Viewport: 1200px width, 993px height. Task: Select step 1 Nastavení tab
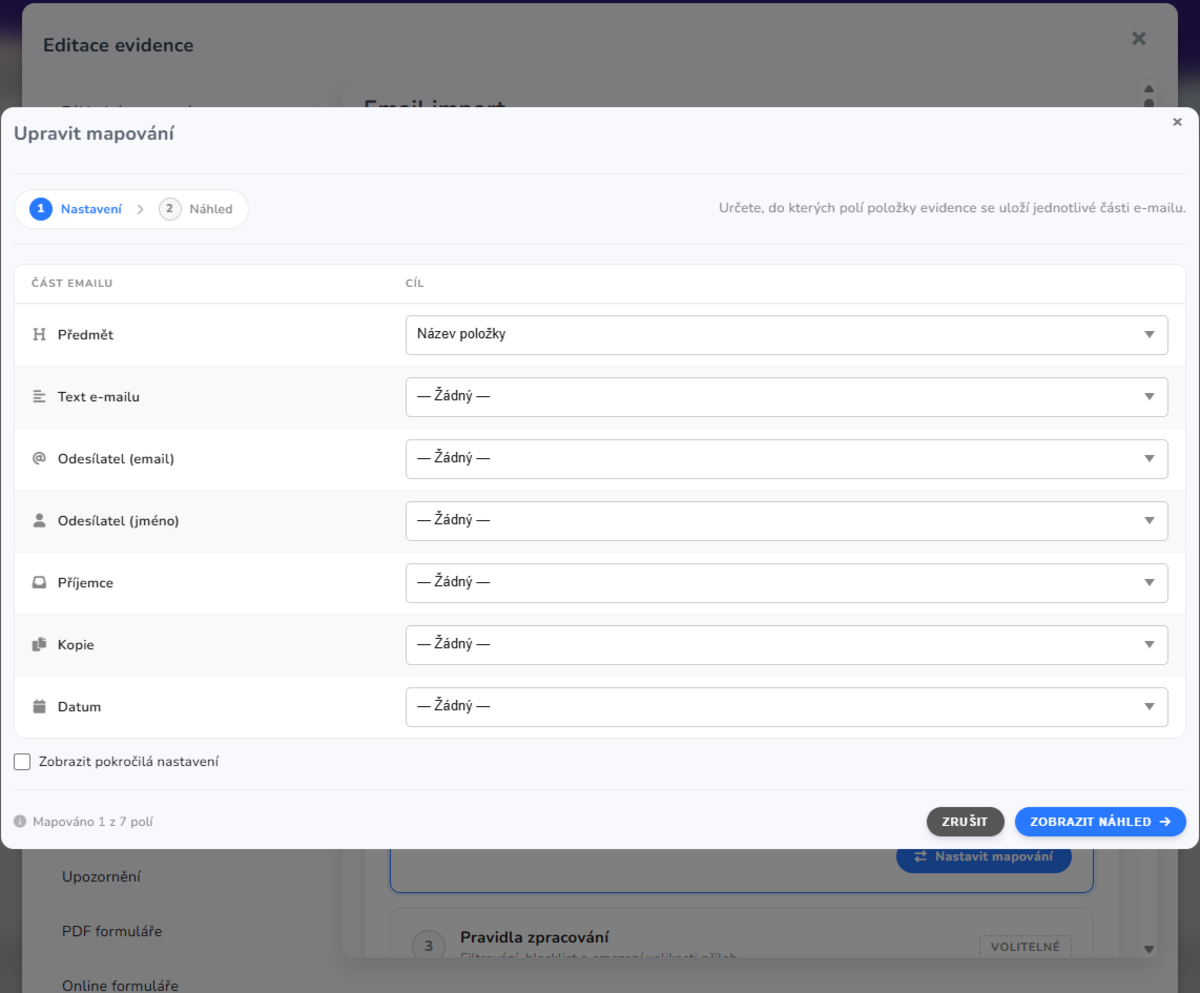click(77, 209)
